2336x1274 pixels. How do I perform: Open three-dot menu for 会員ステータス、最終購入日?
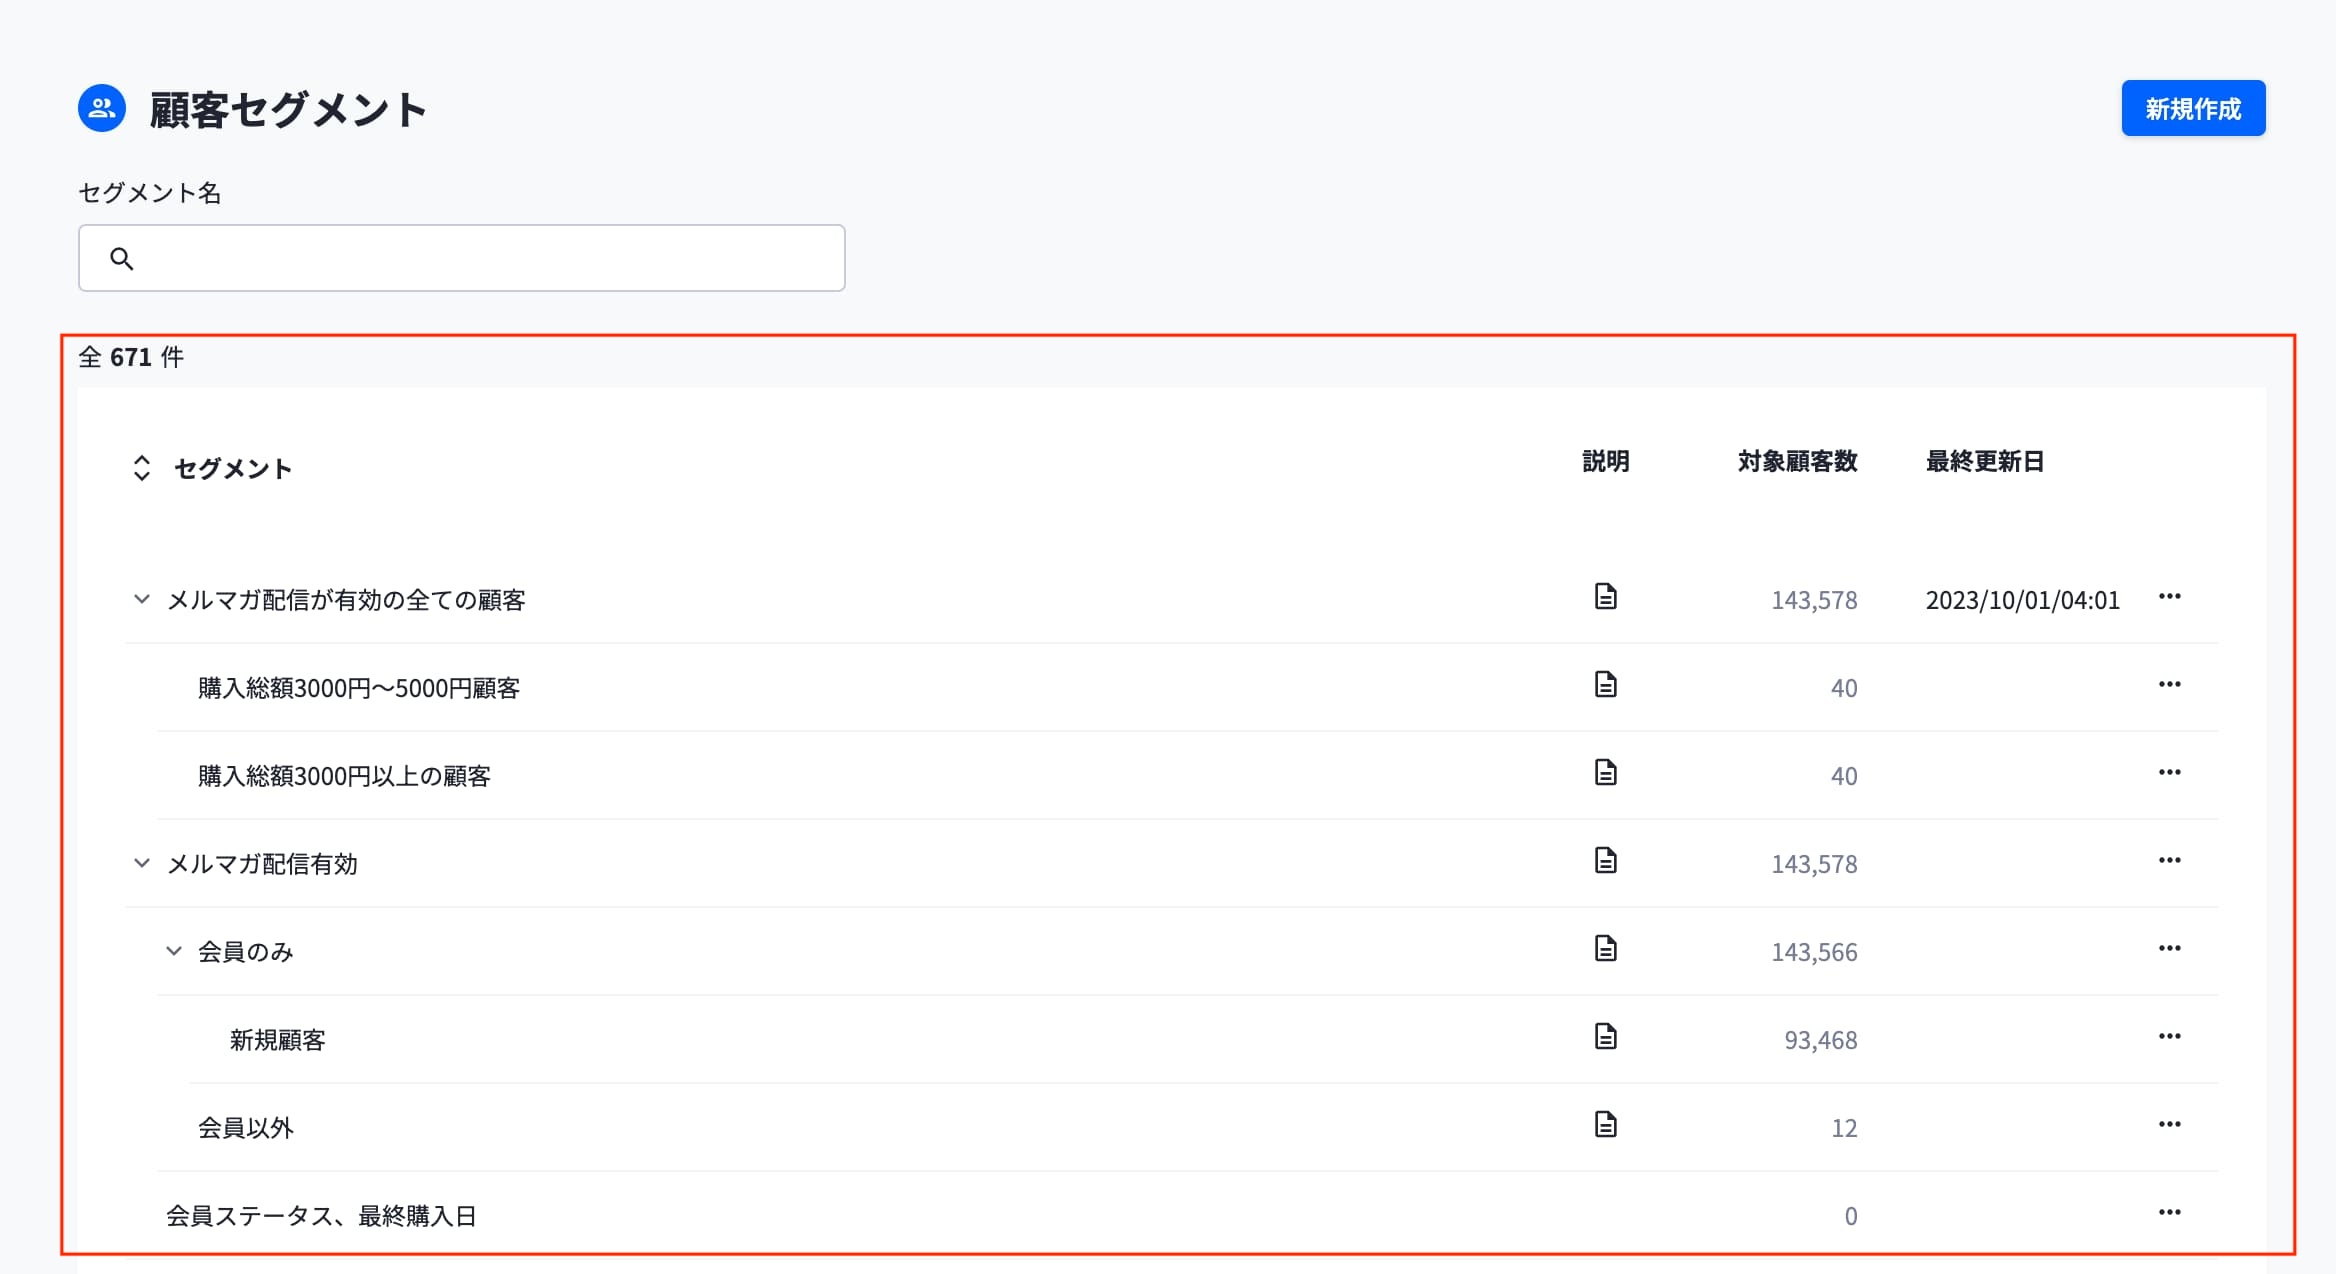coord(2169,1213)
